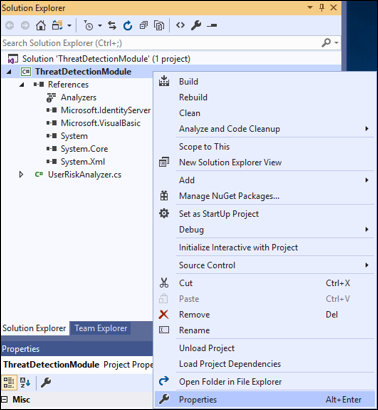Image resolution: width=378 pixels, height=410 pixels.
Task: Open Analyze and Code Cleanup submenu
Action: [265, 129]
